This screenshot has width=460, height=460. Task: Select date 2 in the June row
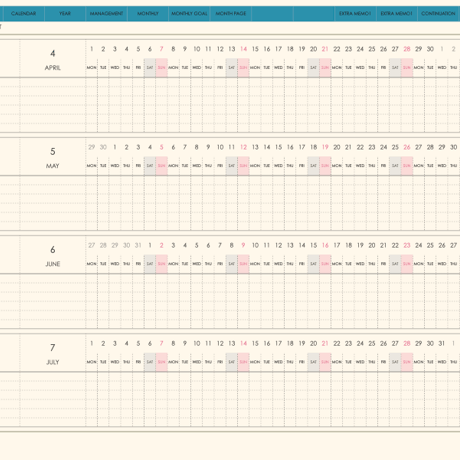point(162,245)
